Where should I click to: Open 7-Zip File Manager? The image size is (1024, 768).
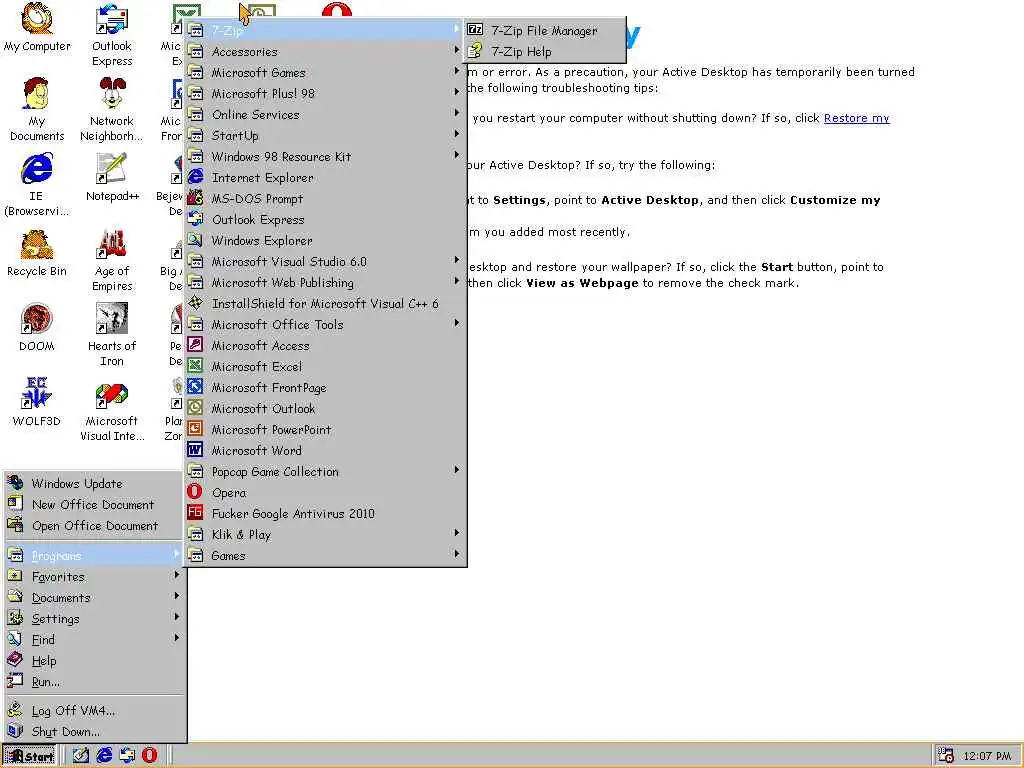(545, 30)
